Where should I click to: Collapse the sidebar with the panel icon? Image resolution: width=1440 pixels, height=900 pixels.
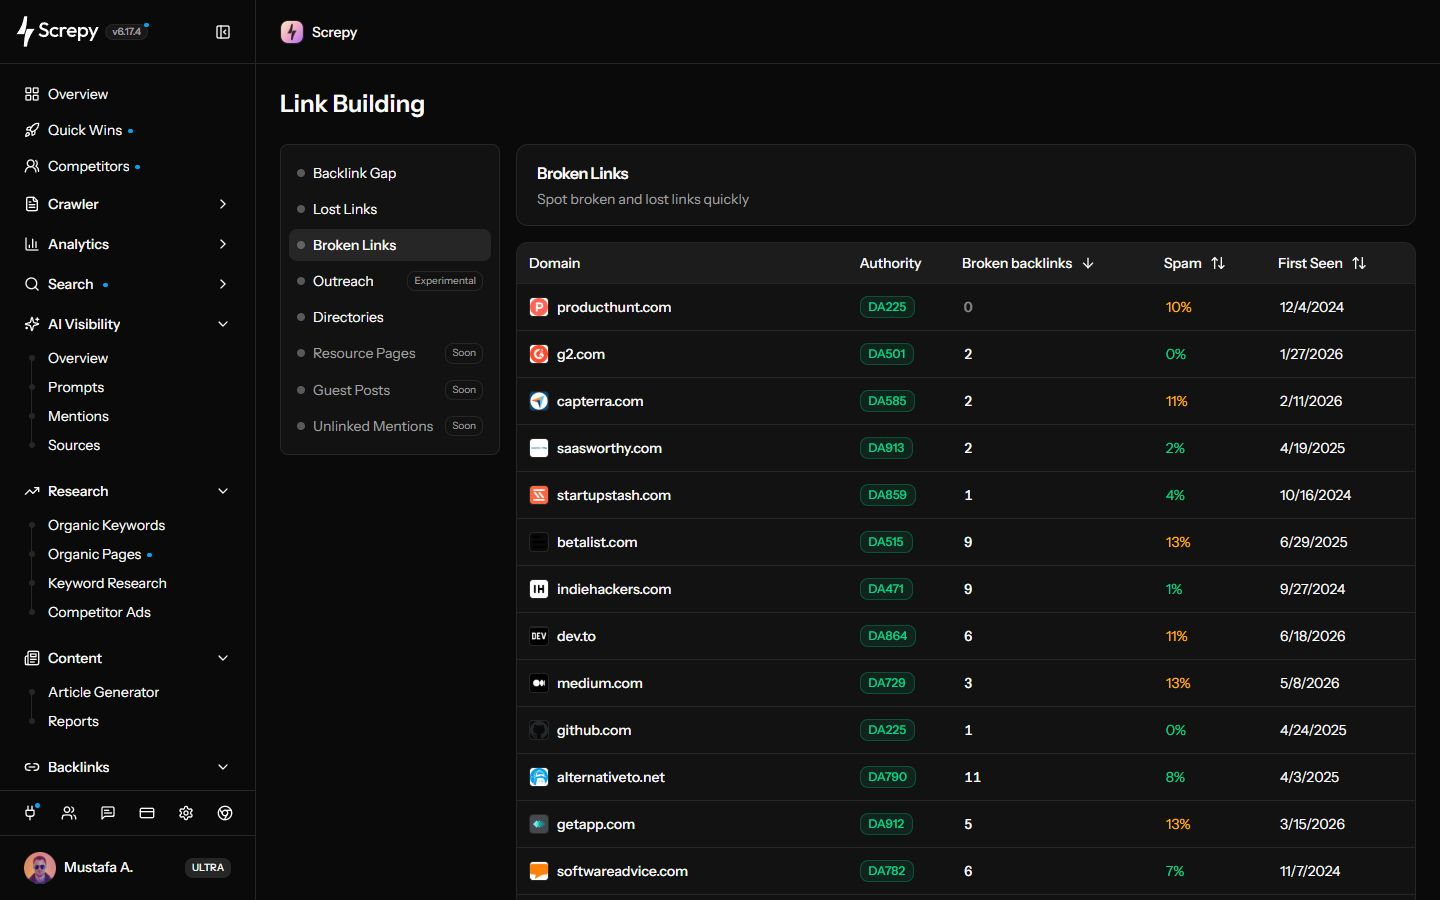(x=223, y=32)
